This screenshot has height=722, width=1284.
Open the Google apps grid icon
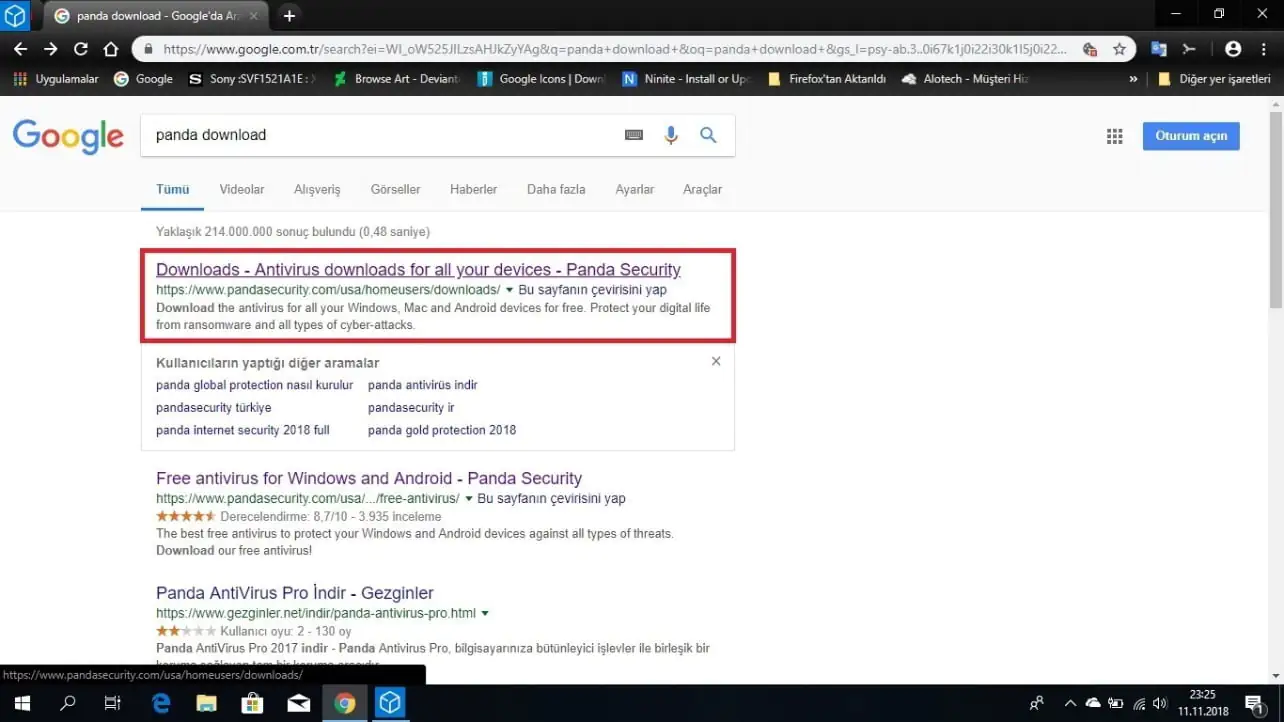pyautogui.click(x=1114, y=136)
